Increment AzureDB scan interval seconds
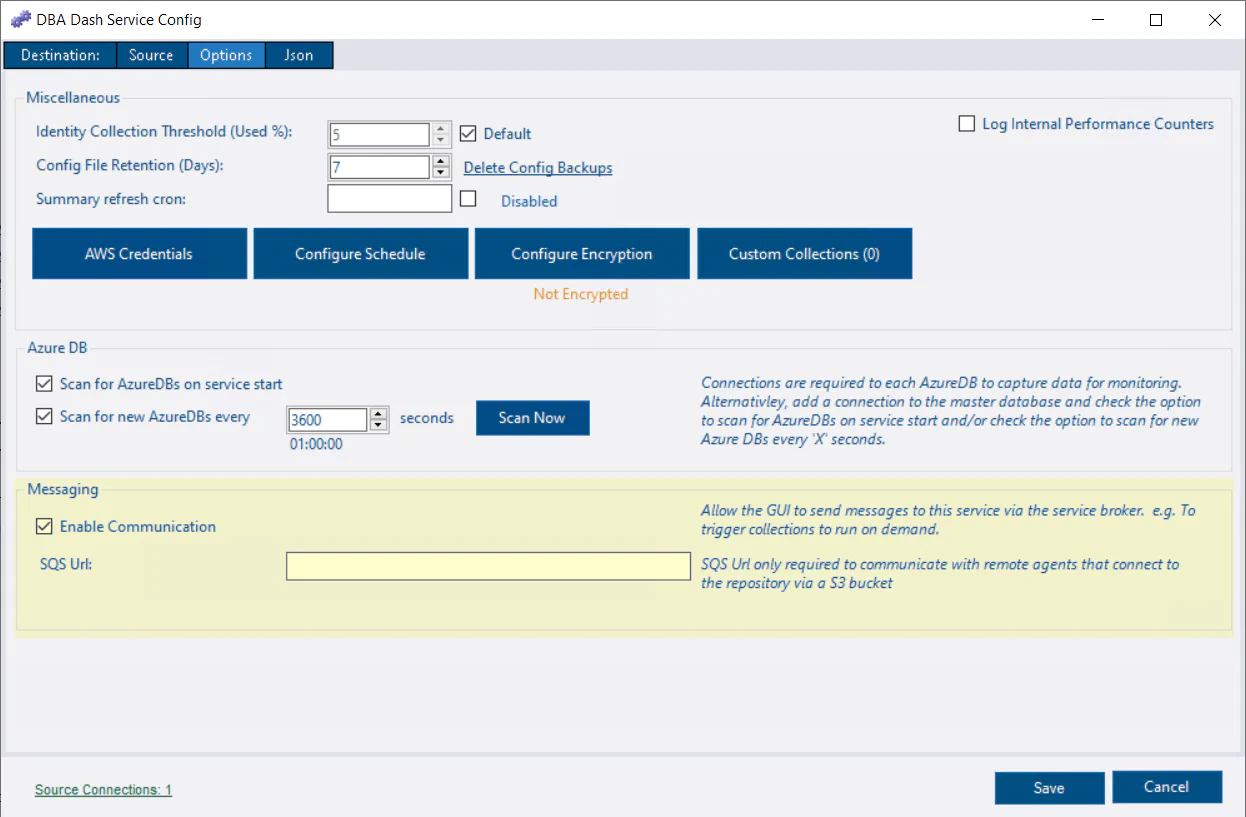The height and width of the screenshot is (817, 1246). click(378, 413)
